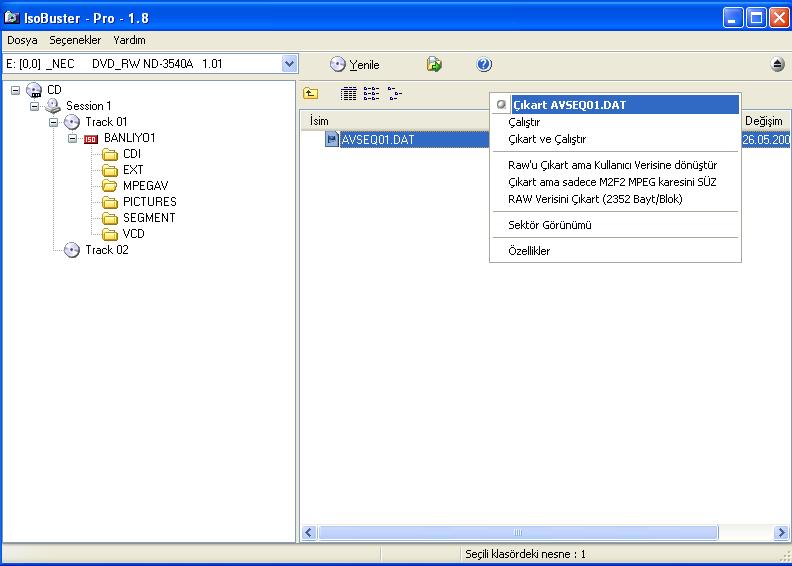
Task: Switch to the tree details view icon
Action: (x=395, y=94)
